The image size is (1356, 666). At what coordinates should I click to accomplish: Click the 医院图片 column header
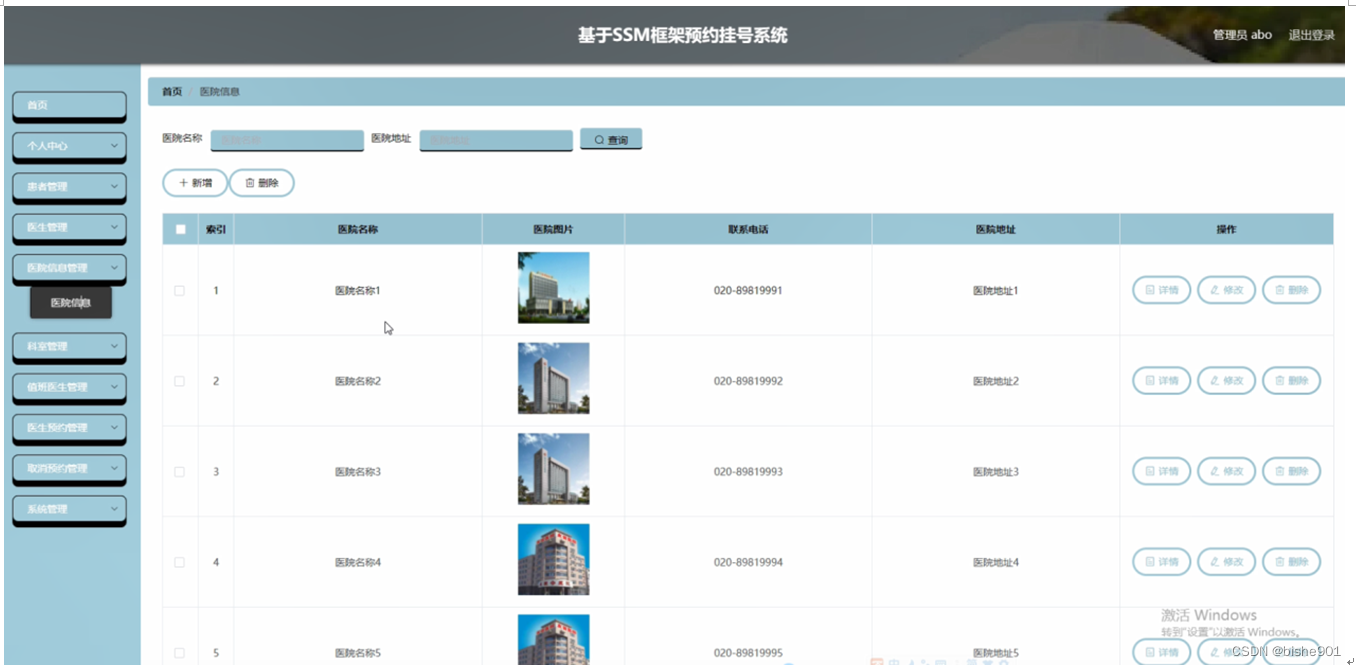pyautogui.click(x=553, y=229)
